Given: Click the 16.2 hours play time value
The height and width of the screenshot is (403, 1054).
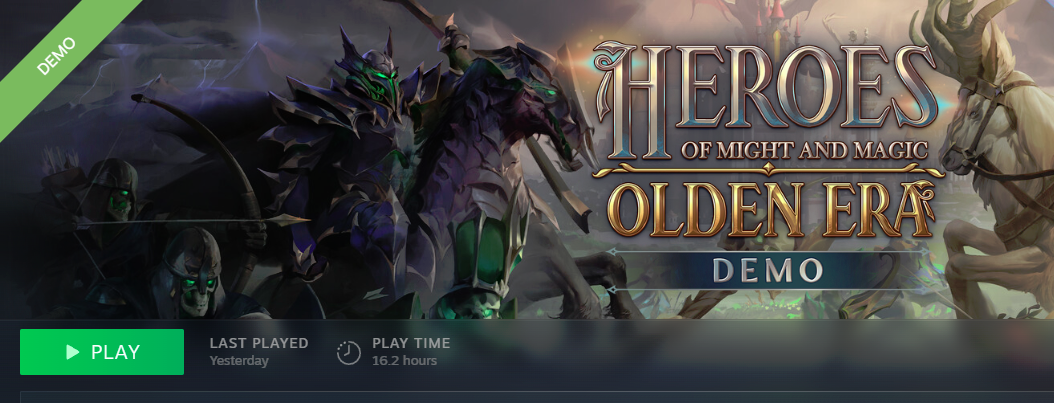Looking at the screenshot, I should point(405,361).
